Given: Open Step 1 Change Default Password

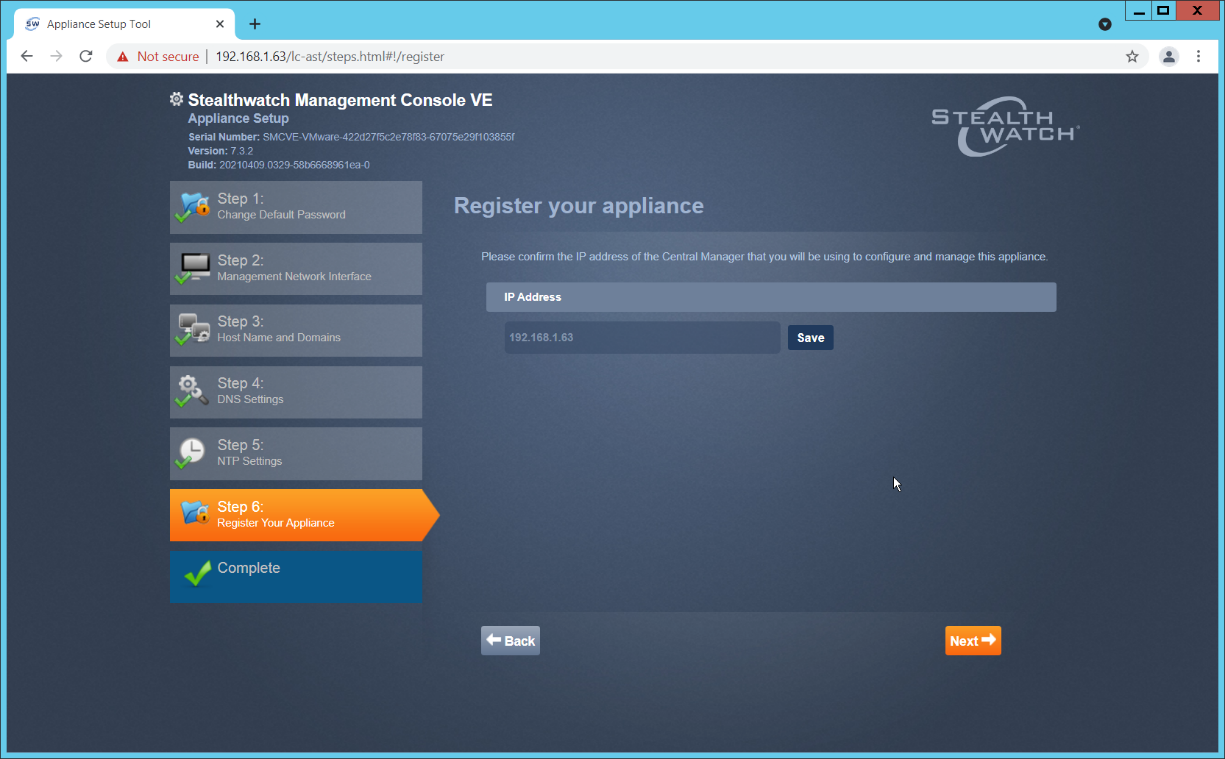Looking at the screenshot, I should click(x=296, y=207).
